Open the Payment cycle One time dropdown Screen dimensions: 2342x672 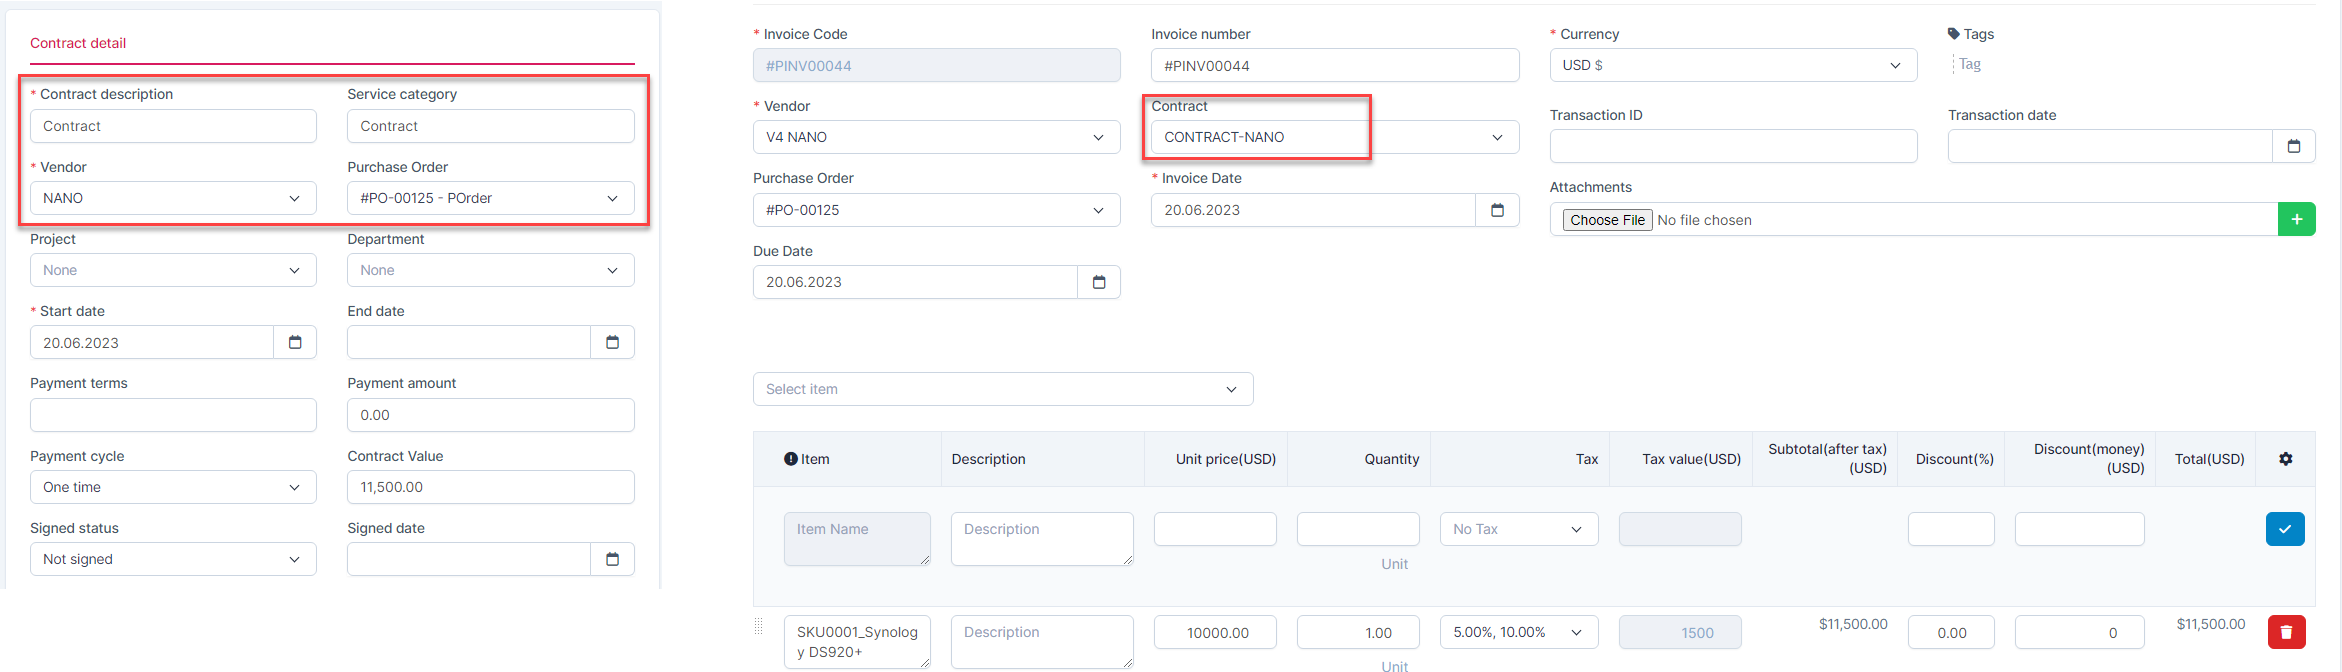pyautogui.click(x=173, y=487)
